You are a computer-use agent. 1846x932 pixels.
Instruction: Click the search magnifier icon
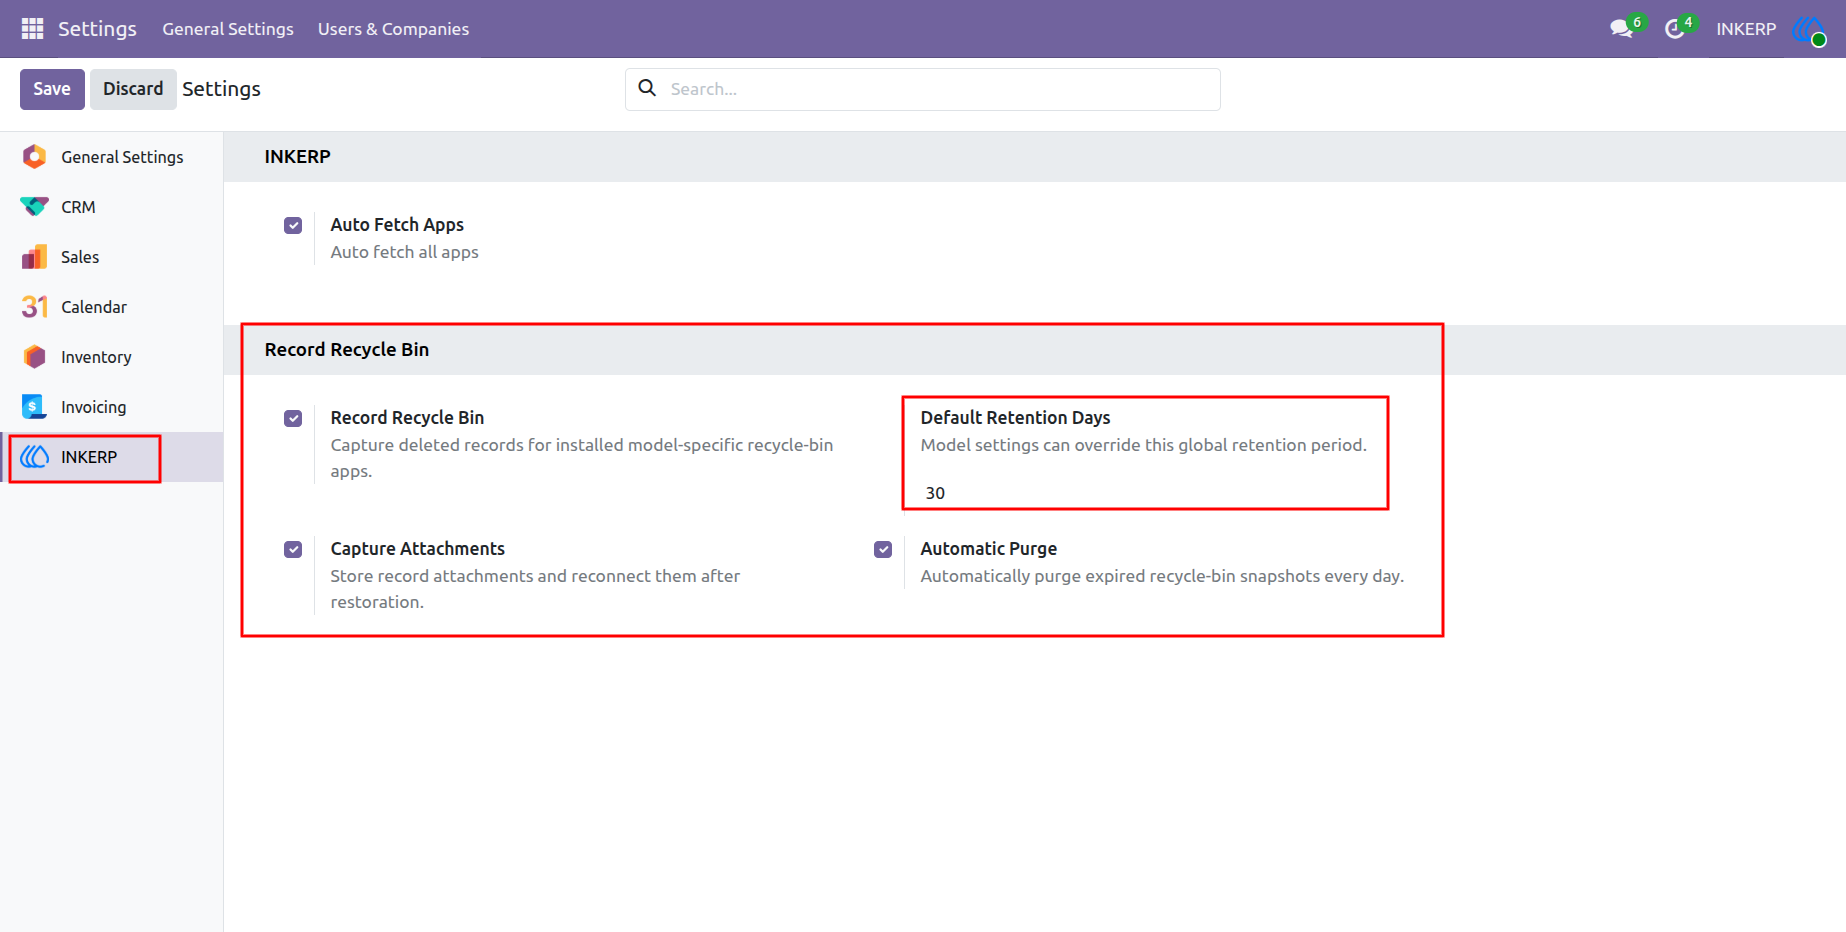coord(647,88)
